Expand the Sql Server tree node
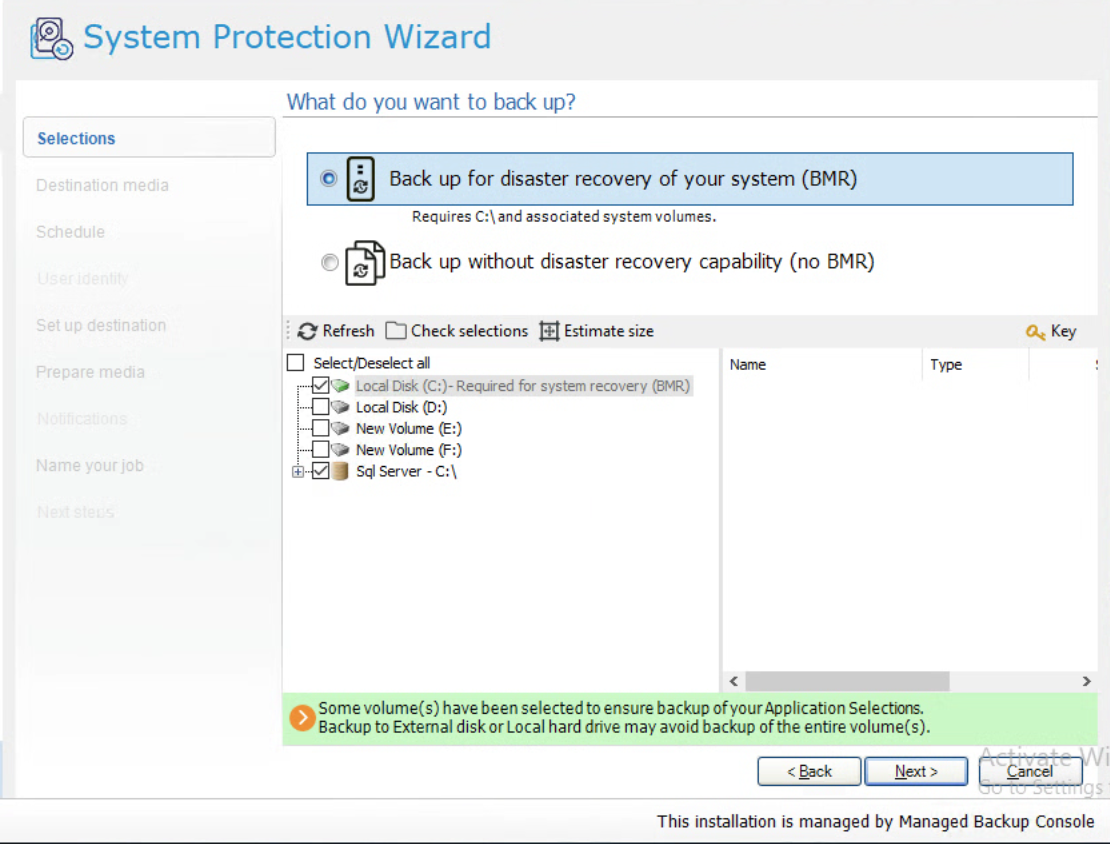 point(298,472)
